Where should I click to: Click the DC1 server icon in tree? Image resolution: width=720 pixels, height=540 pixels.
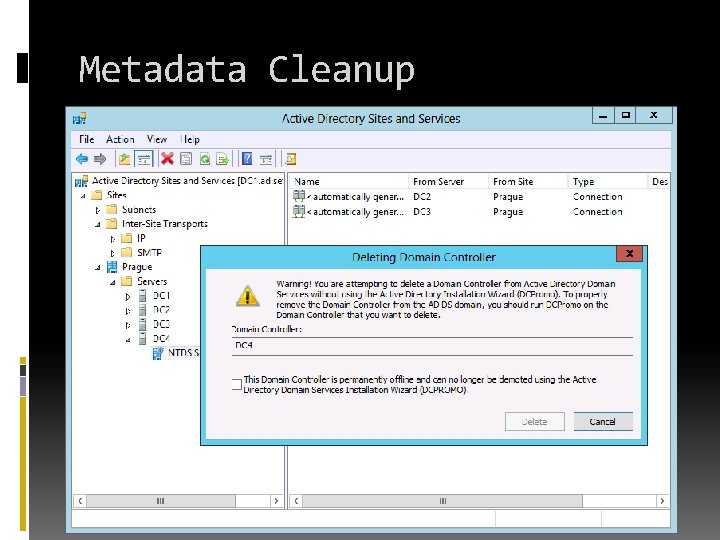point(143,295)
